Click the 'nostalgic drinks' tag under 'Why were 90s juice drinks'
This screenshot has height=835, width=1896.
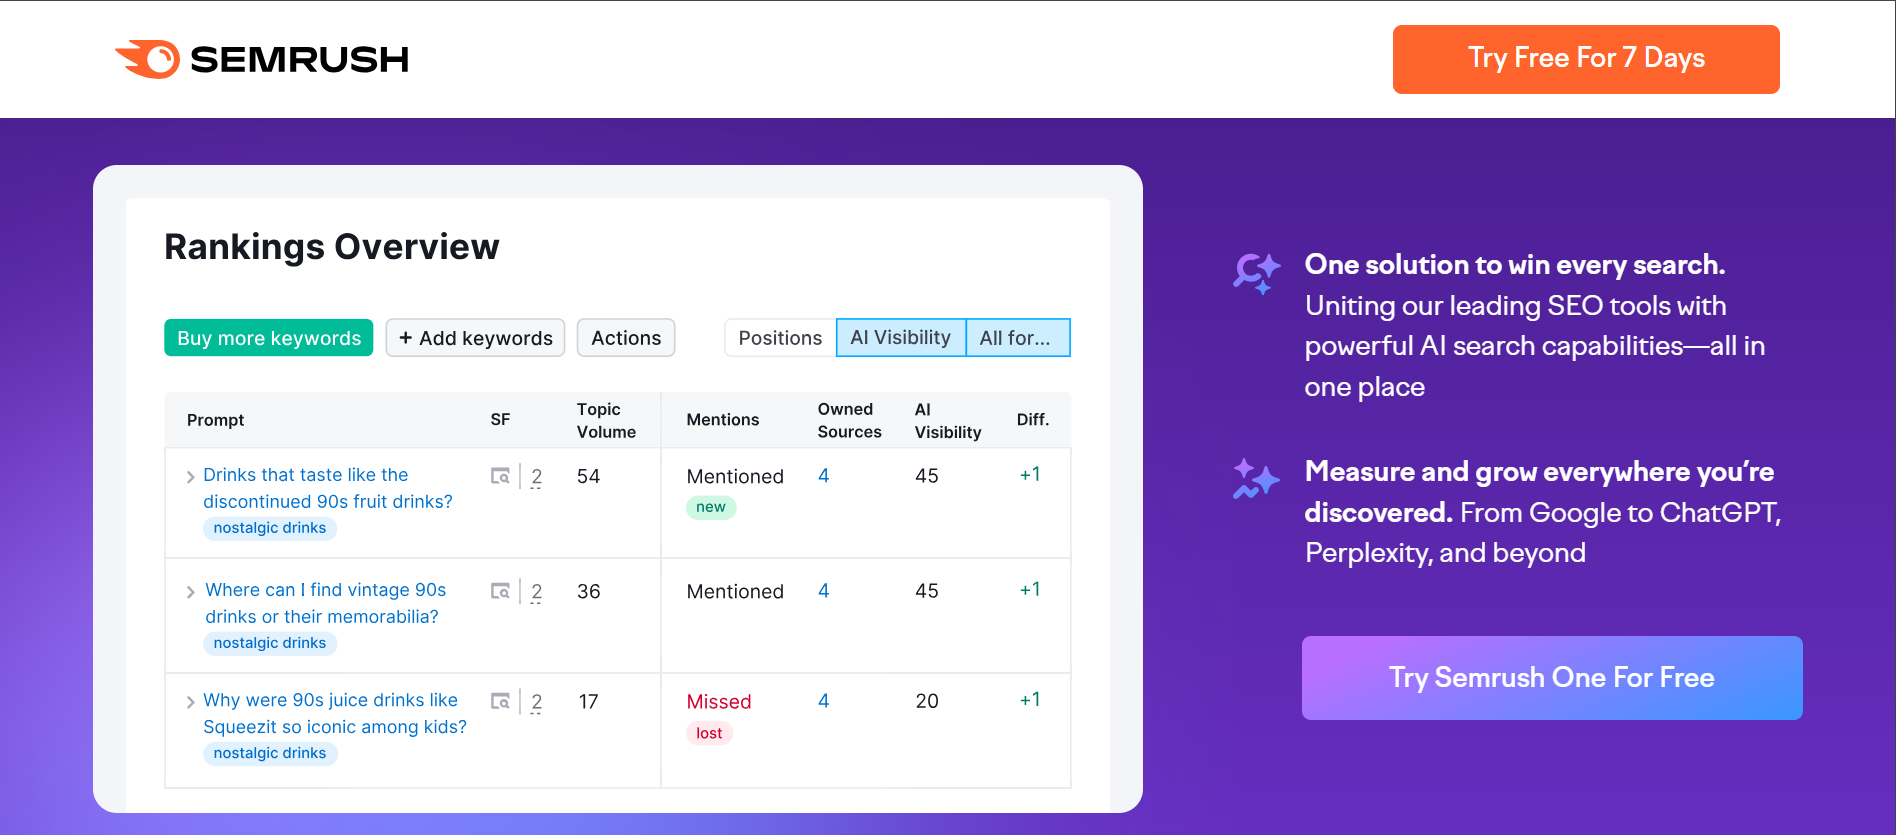pyautogui.click(x=270, y=753)
